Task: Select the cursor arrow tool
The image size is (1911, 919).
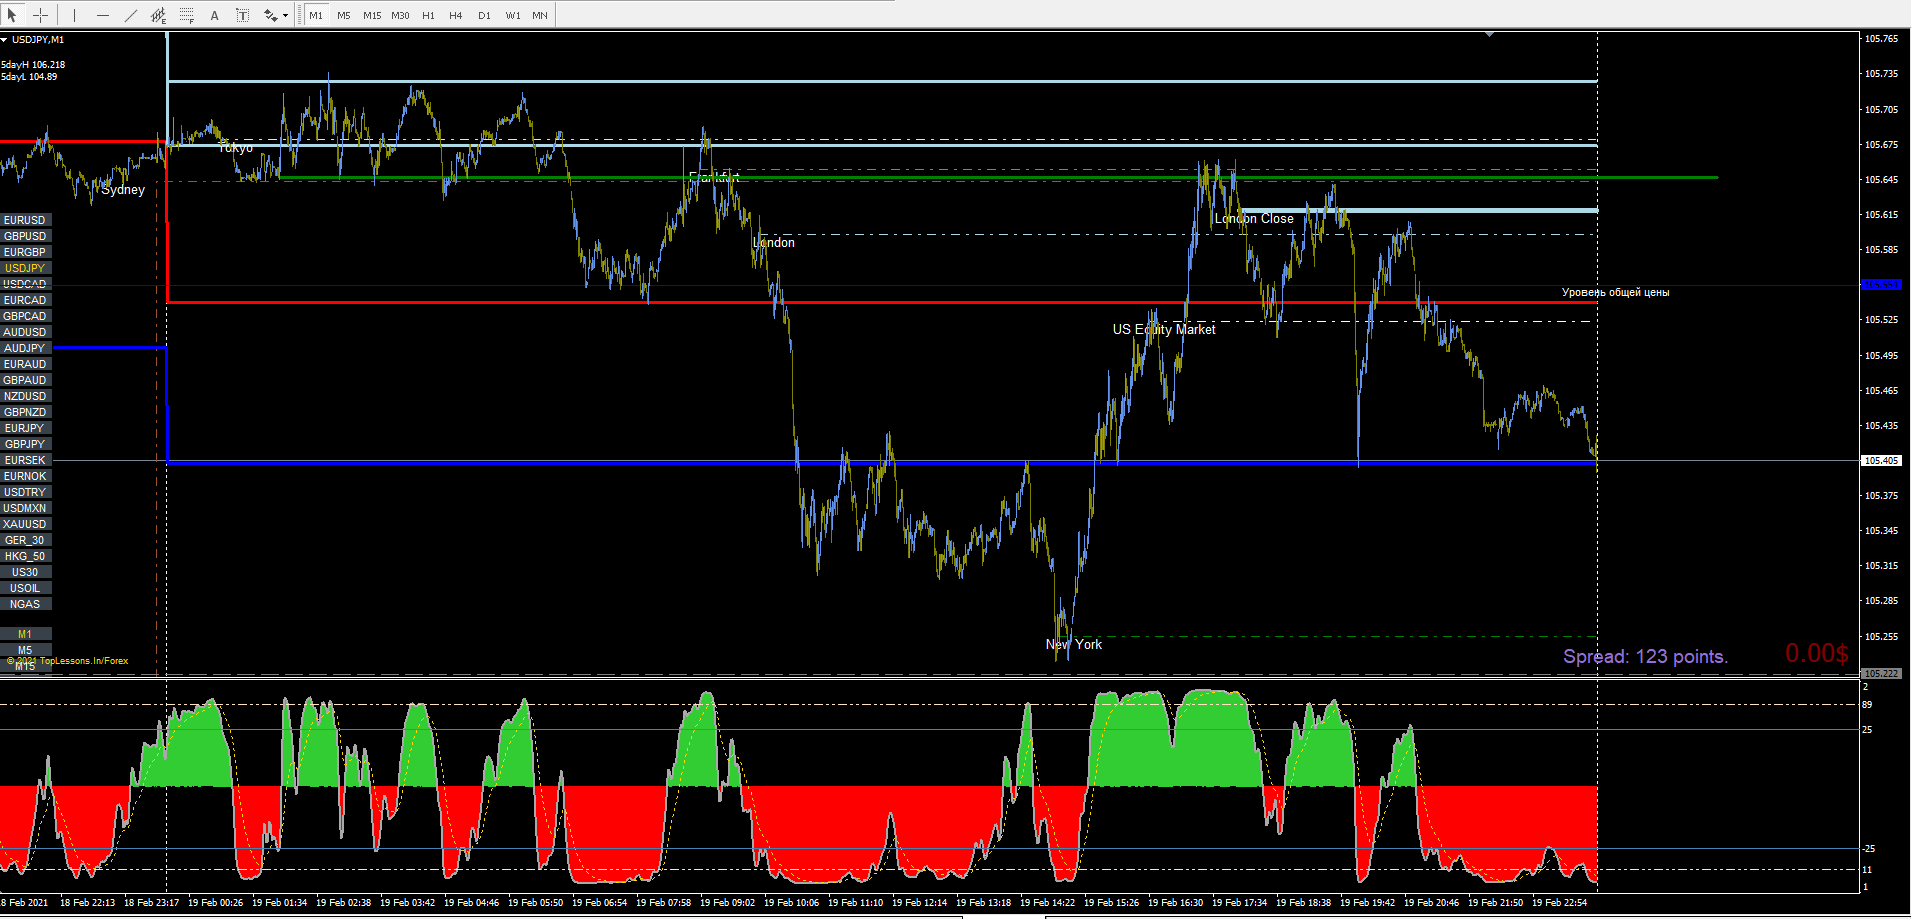Action: [13, 15]
